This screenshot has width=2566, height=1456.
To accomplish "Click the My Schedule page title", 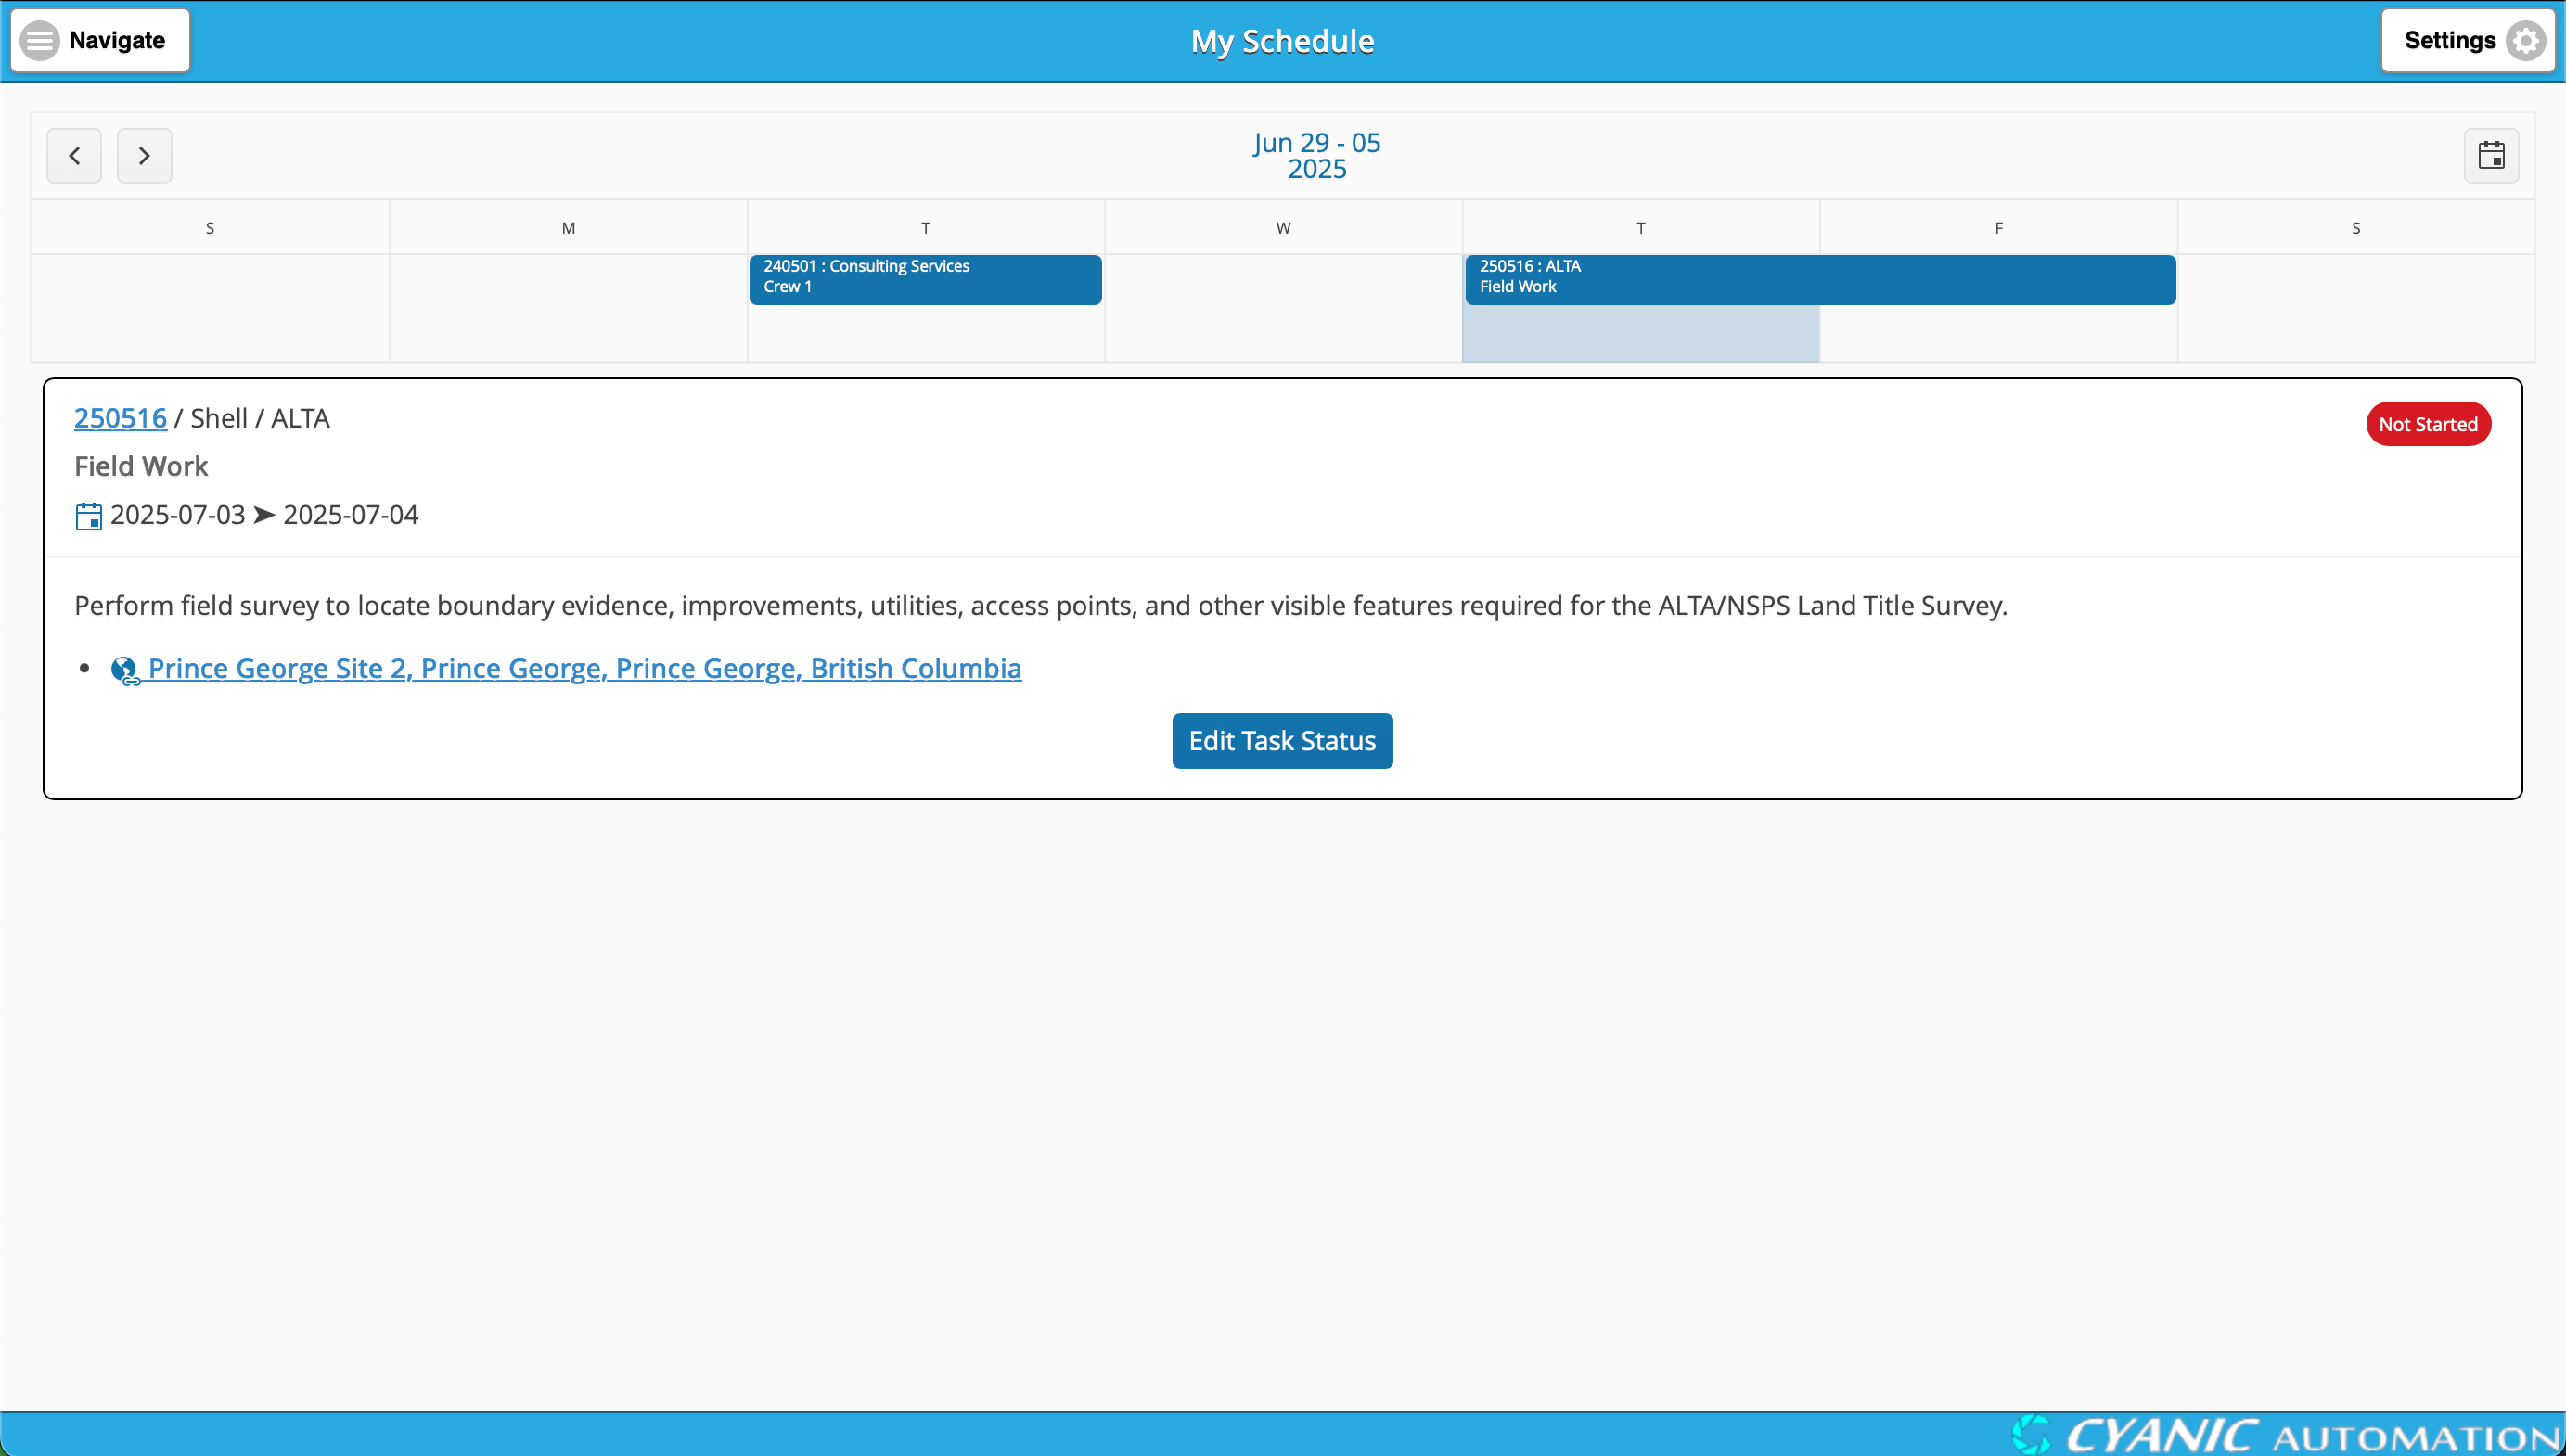I will pos(1282,41).
